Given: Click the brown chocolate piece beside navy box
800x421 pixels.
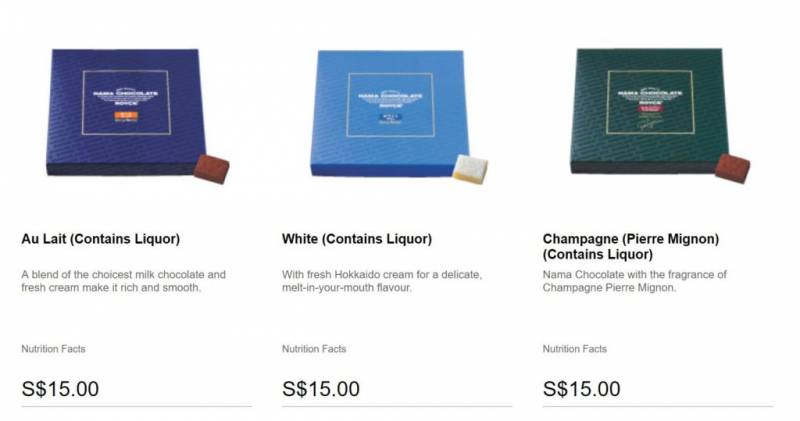Looking at the screenshot, I should (x=212, y=169).
